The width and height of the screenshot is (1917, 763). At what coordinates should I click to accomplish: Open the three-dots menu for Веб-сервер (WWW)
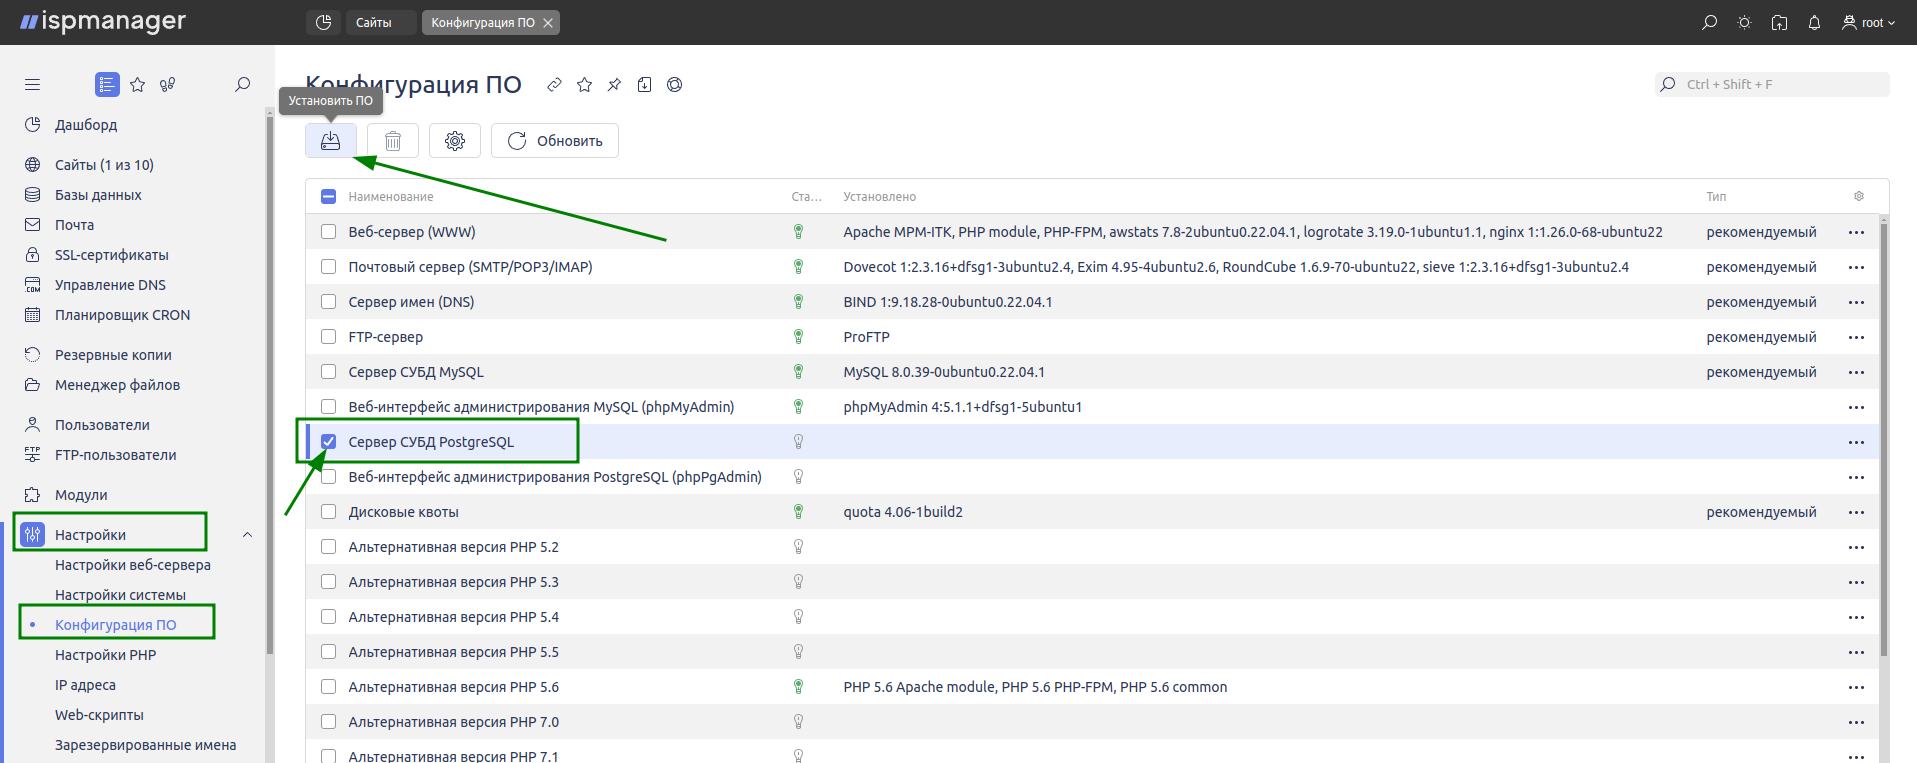[x=1857, y=232]
